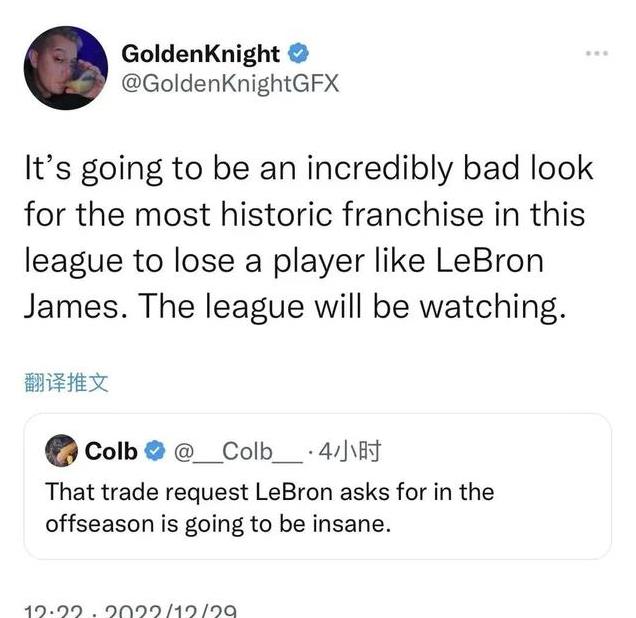Screen dimensions: 636x618
Task: Click "watching." ending the main tweet
Action: pyautogui.click(x=492, y=307)
